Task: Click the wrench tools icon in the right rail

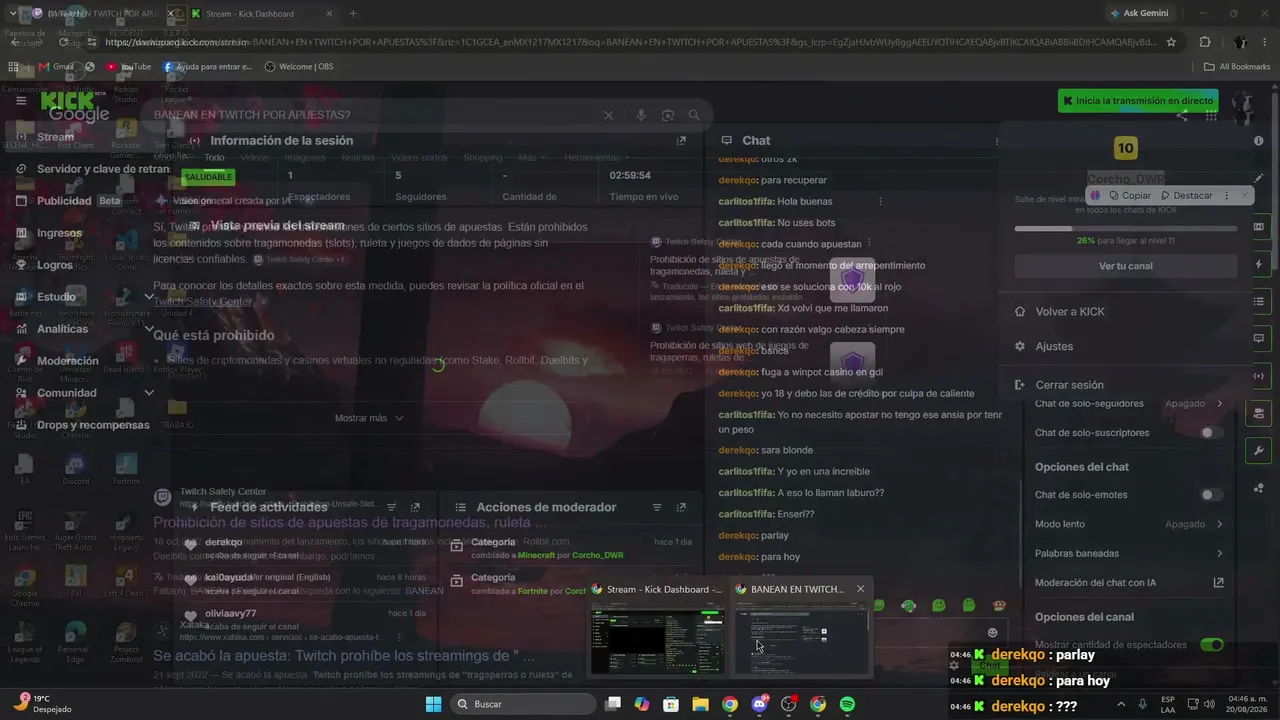Action: [x=1258, y=450]
